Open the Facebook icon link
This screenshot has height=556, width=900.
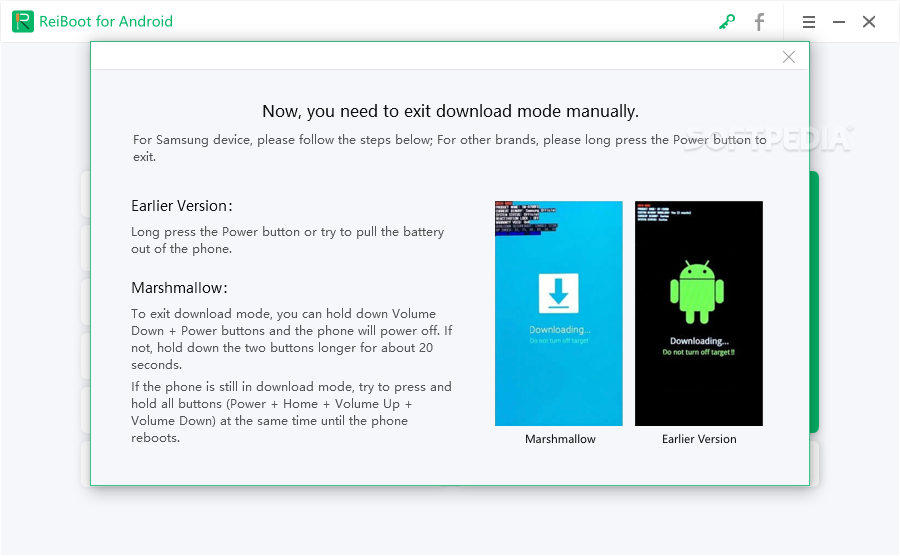[x=759, y=22]
